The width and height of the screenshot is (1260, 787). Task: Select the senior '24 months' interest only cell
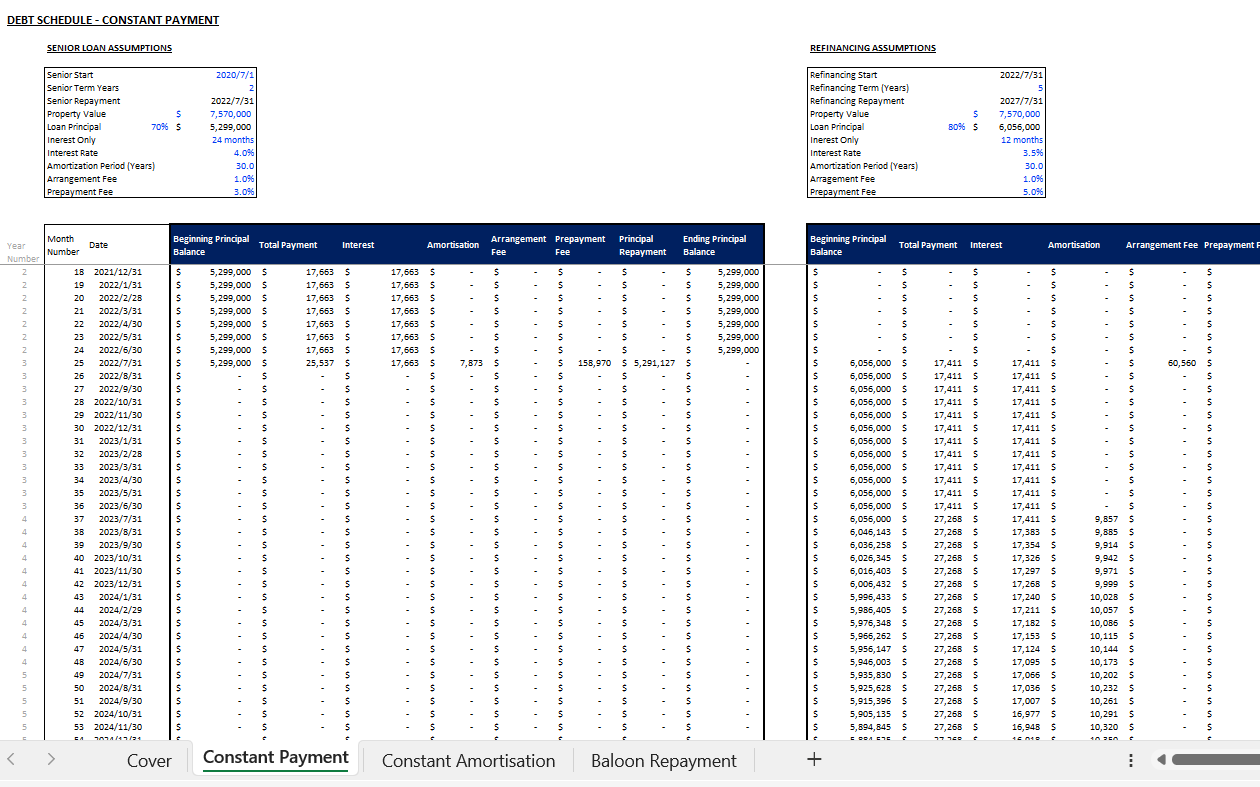(x=233, y=140)
